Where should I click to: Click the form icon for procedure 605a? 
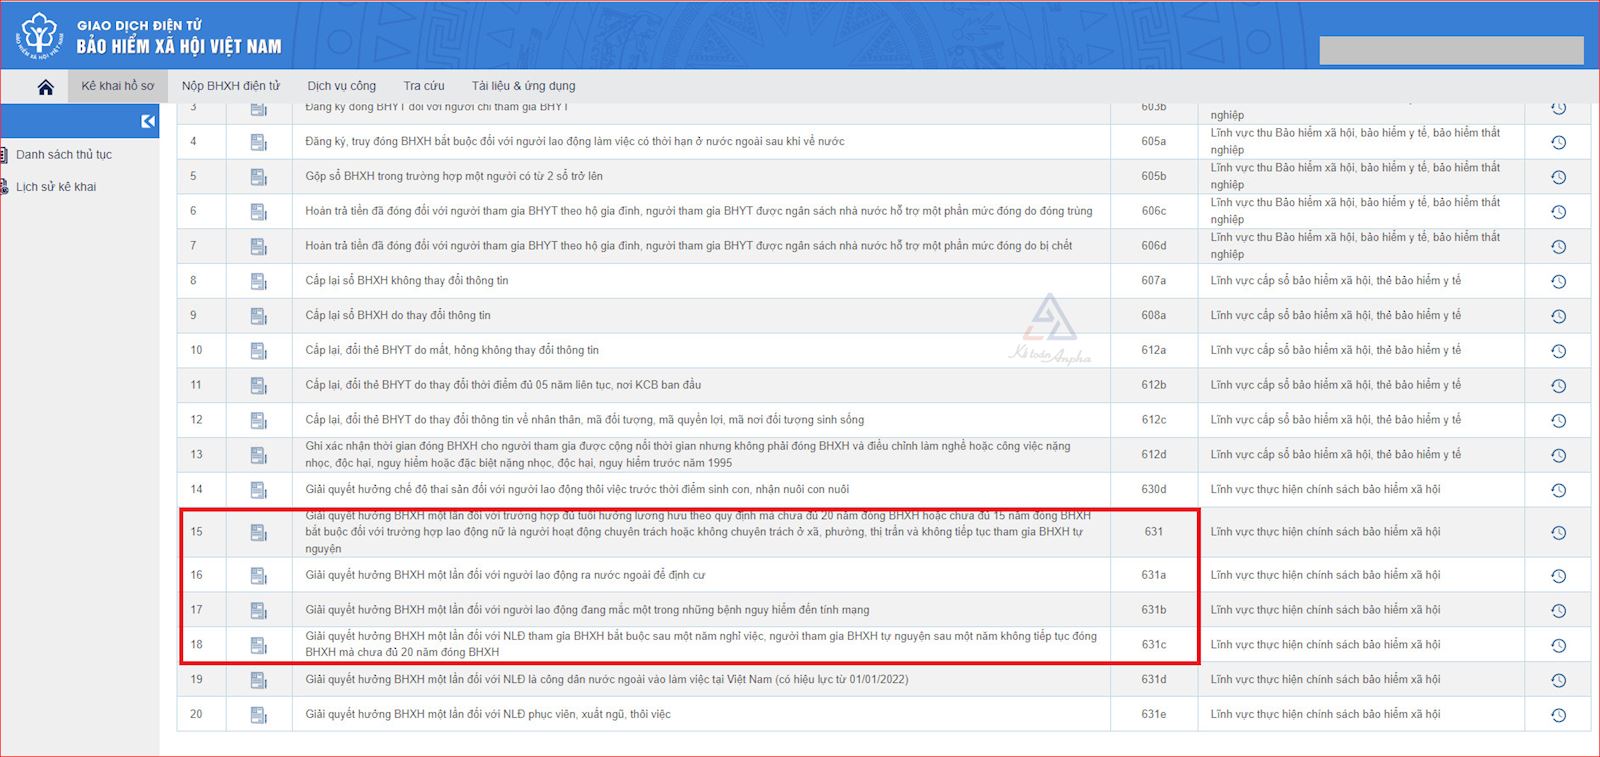[x=258, y=142]
